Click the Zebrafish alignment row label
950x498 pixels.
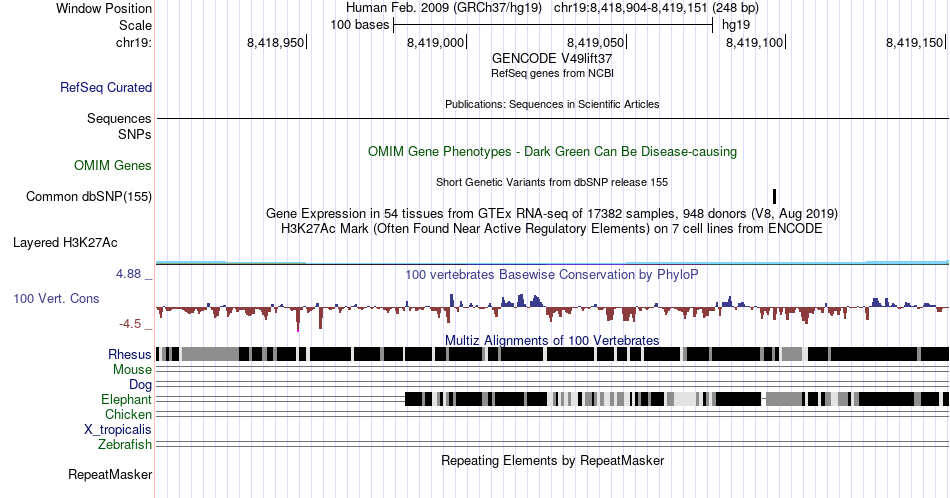point(125,445)
